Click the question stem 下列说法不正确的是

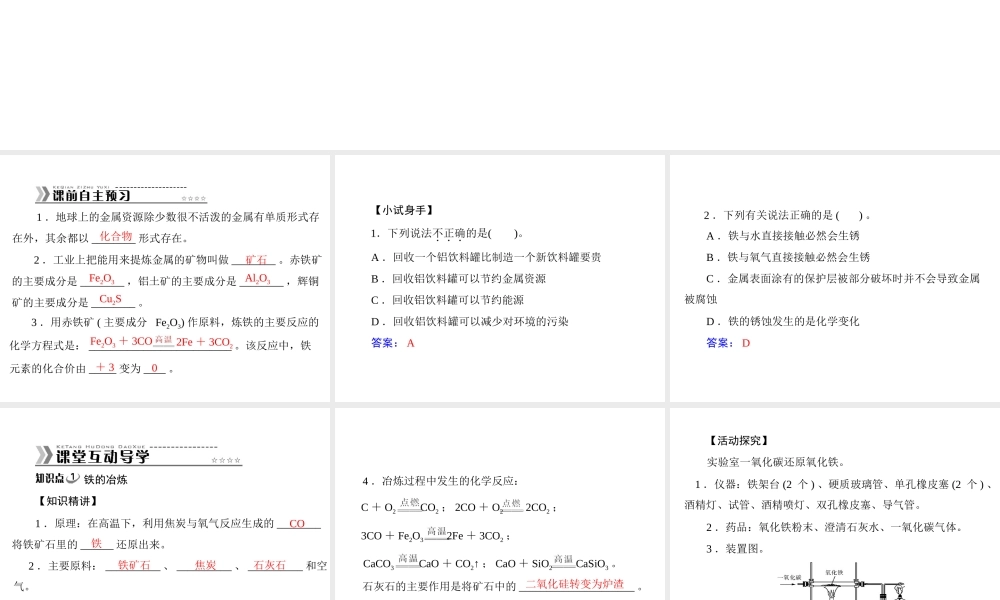click(448, 233)
